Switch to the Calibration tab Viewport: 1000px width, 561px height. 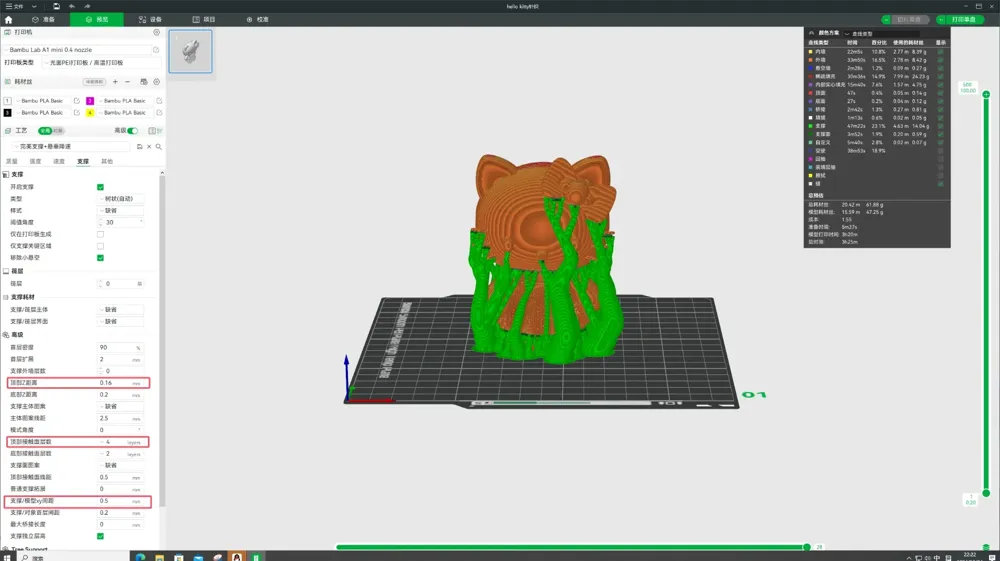pyautogui.click(x=258, y=20)
